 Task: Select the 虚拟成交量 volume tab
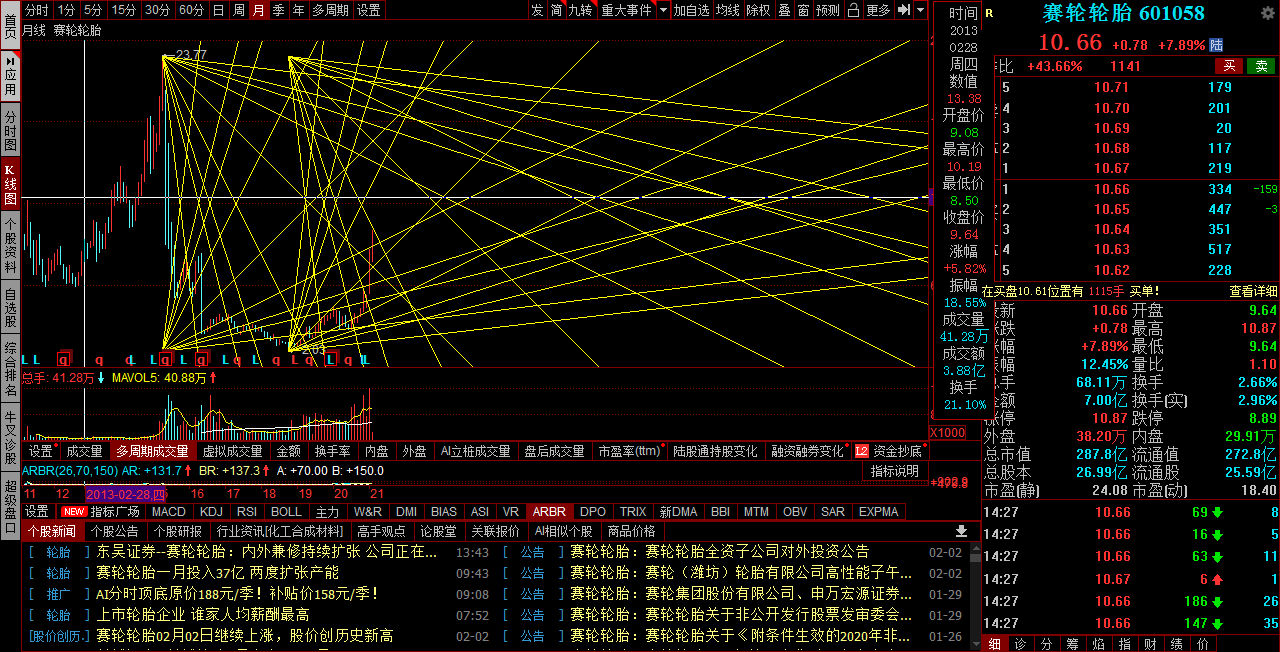232,451
